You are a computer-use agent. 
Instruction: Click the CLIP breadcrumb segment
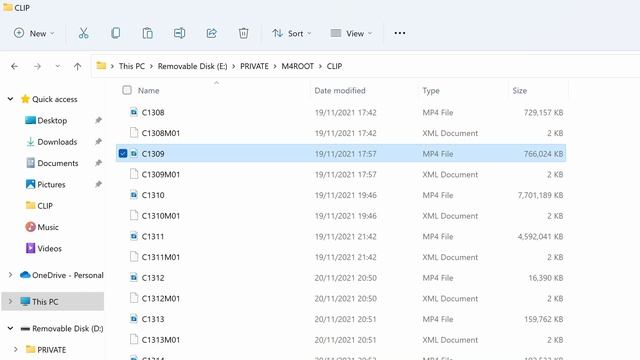(334, 66)
